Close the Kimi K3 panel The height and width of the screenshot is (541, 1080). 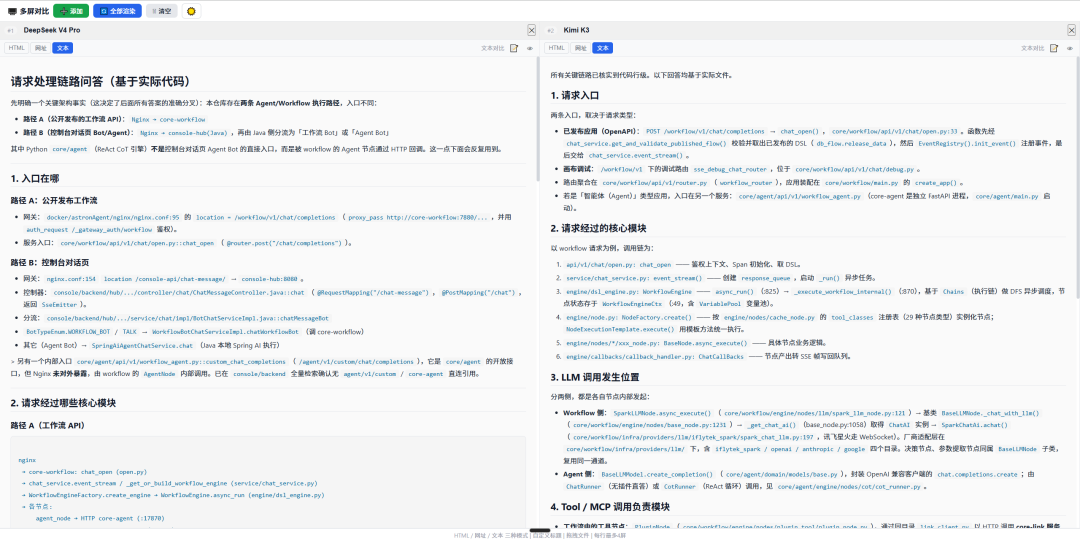[1071, 30]
